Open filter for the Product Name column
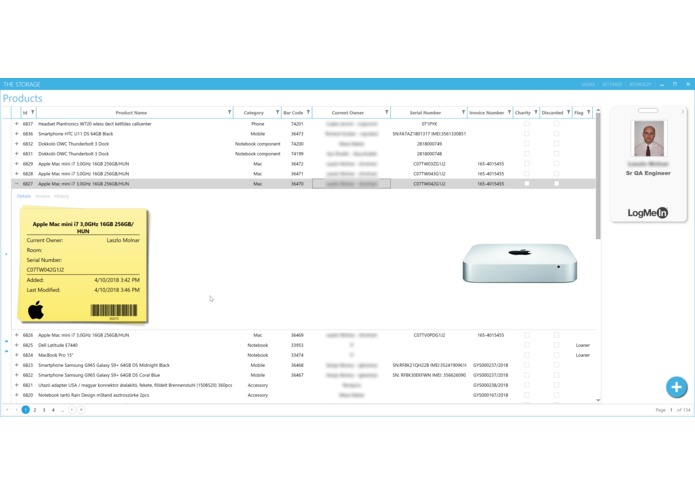 (230, 113)
